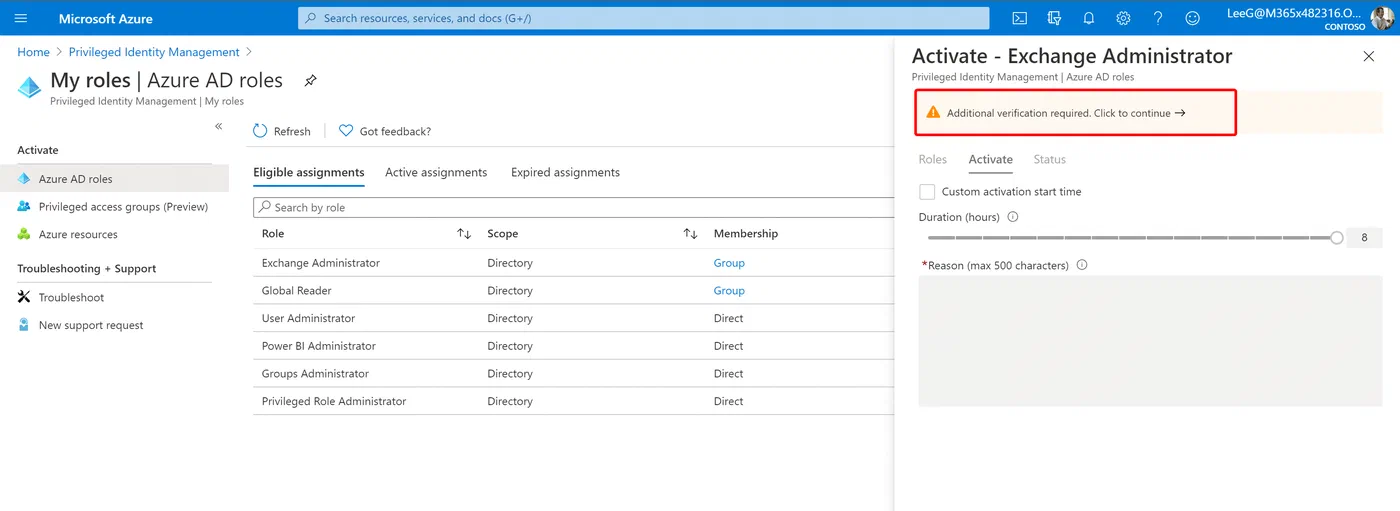This screenshot has height=511, width=1400.
Task: Switch to Expired assignments tab
Action: tap(565, 172)
